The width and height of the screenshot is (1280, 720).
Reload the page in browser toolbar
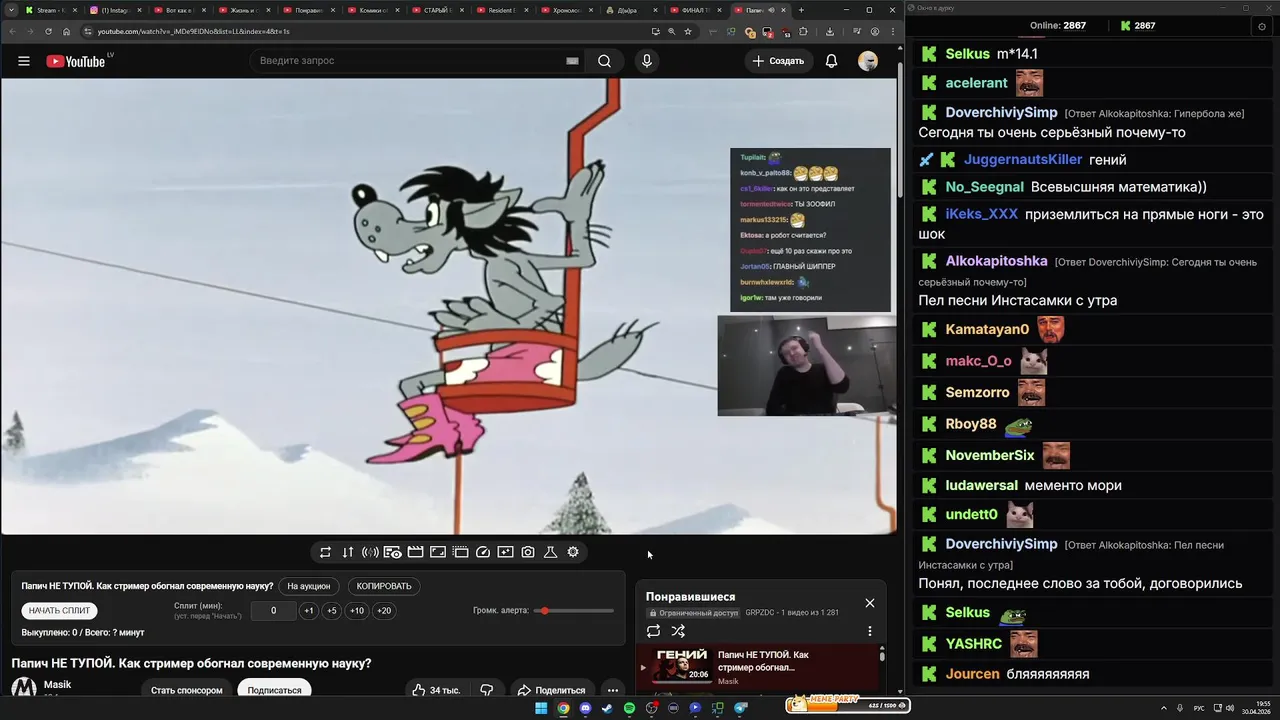(48, 31)
